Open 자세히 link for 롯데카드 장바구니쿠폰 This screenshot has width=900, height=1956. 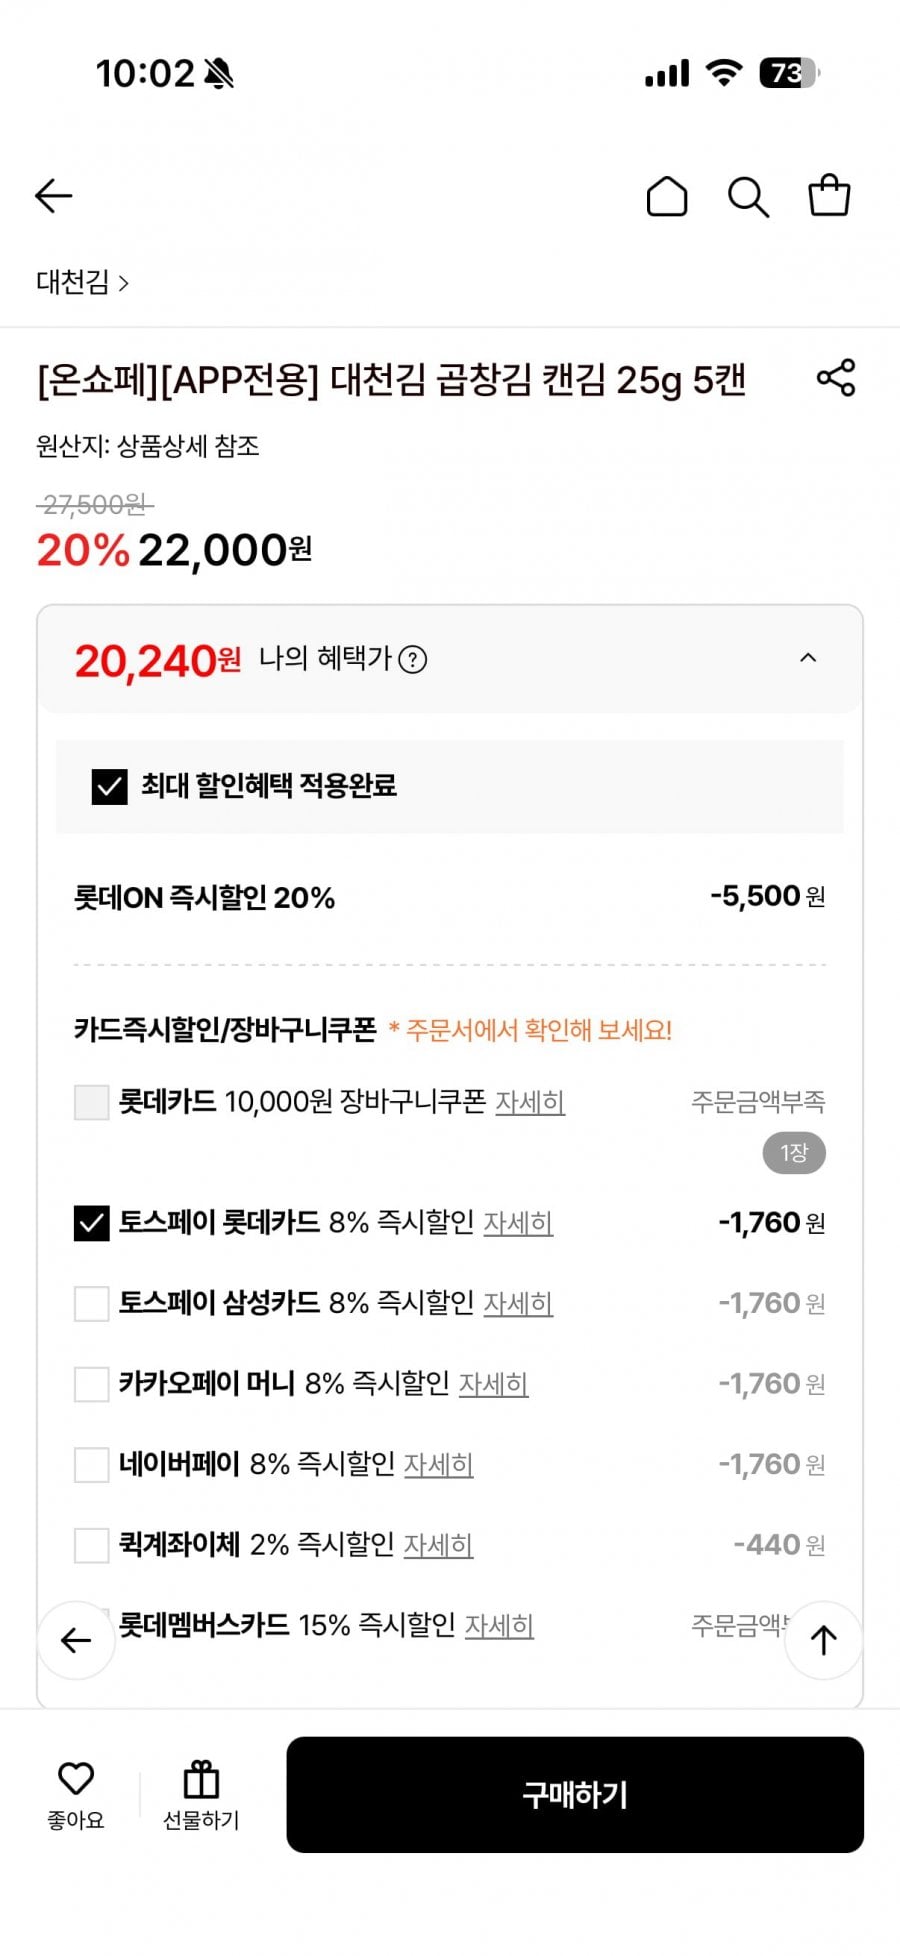tap(530, 1102)
